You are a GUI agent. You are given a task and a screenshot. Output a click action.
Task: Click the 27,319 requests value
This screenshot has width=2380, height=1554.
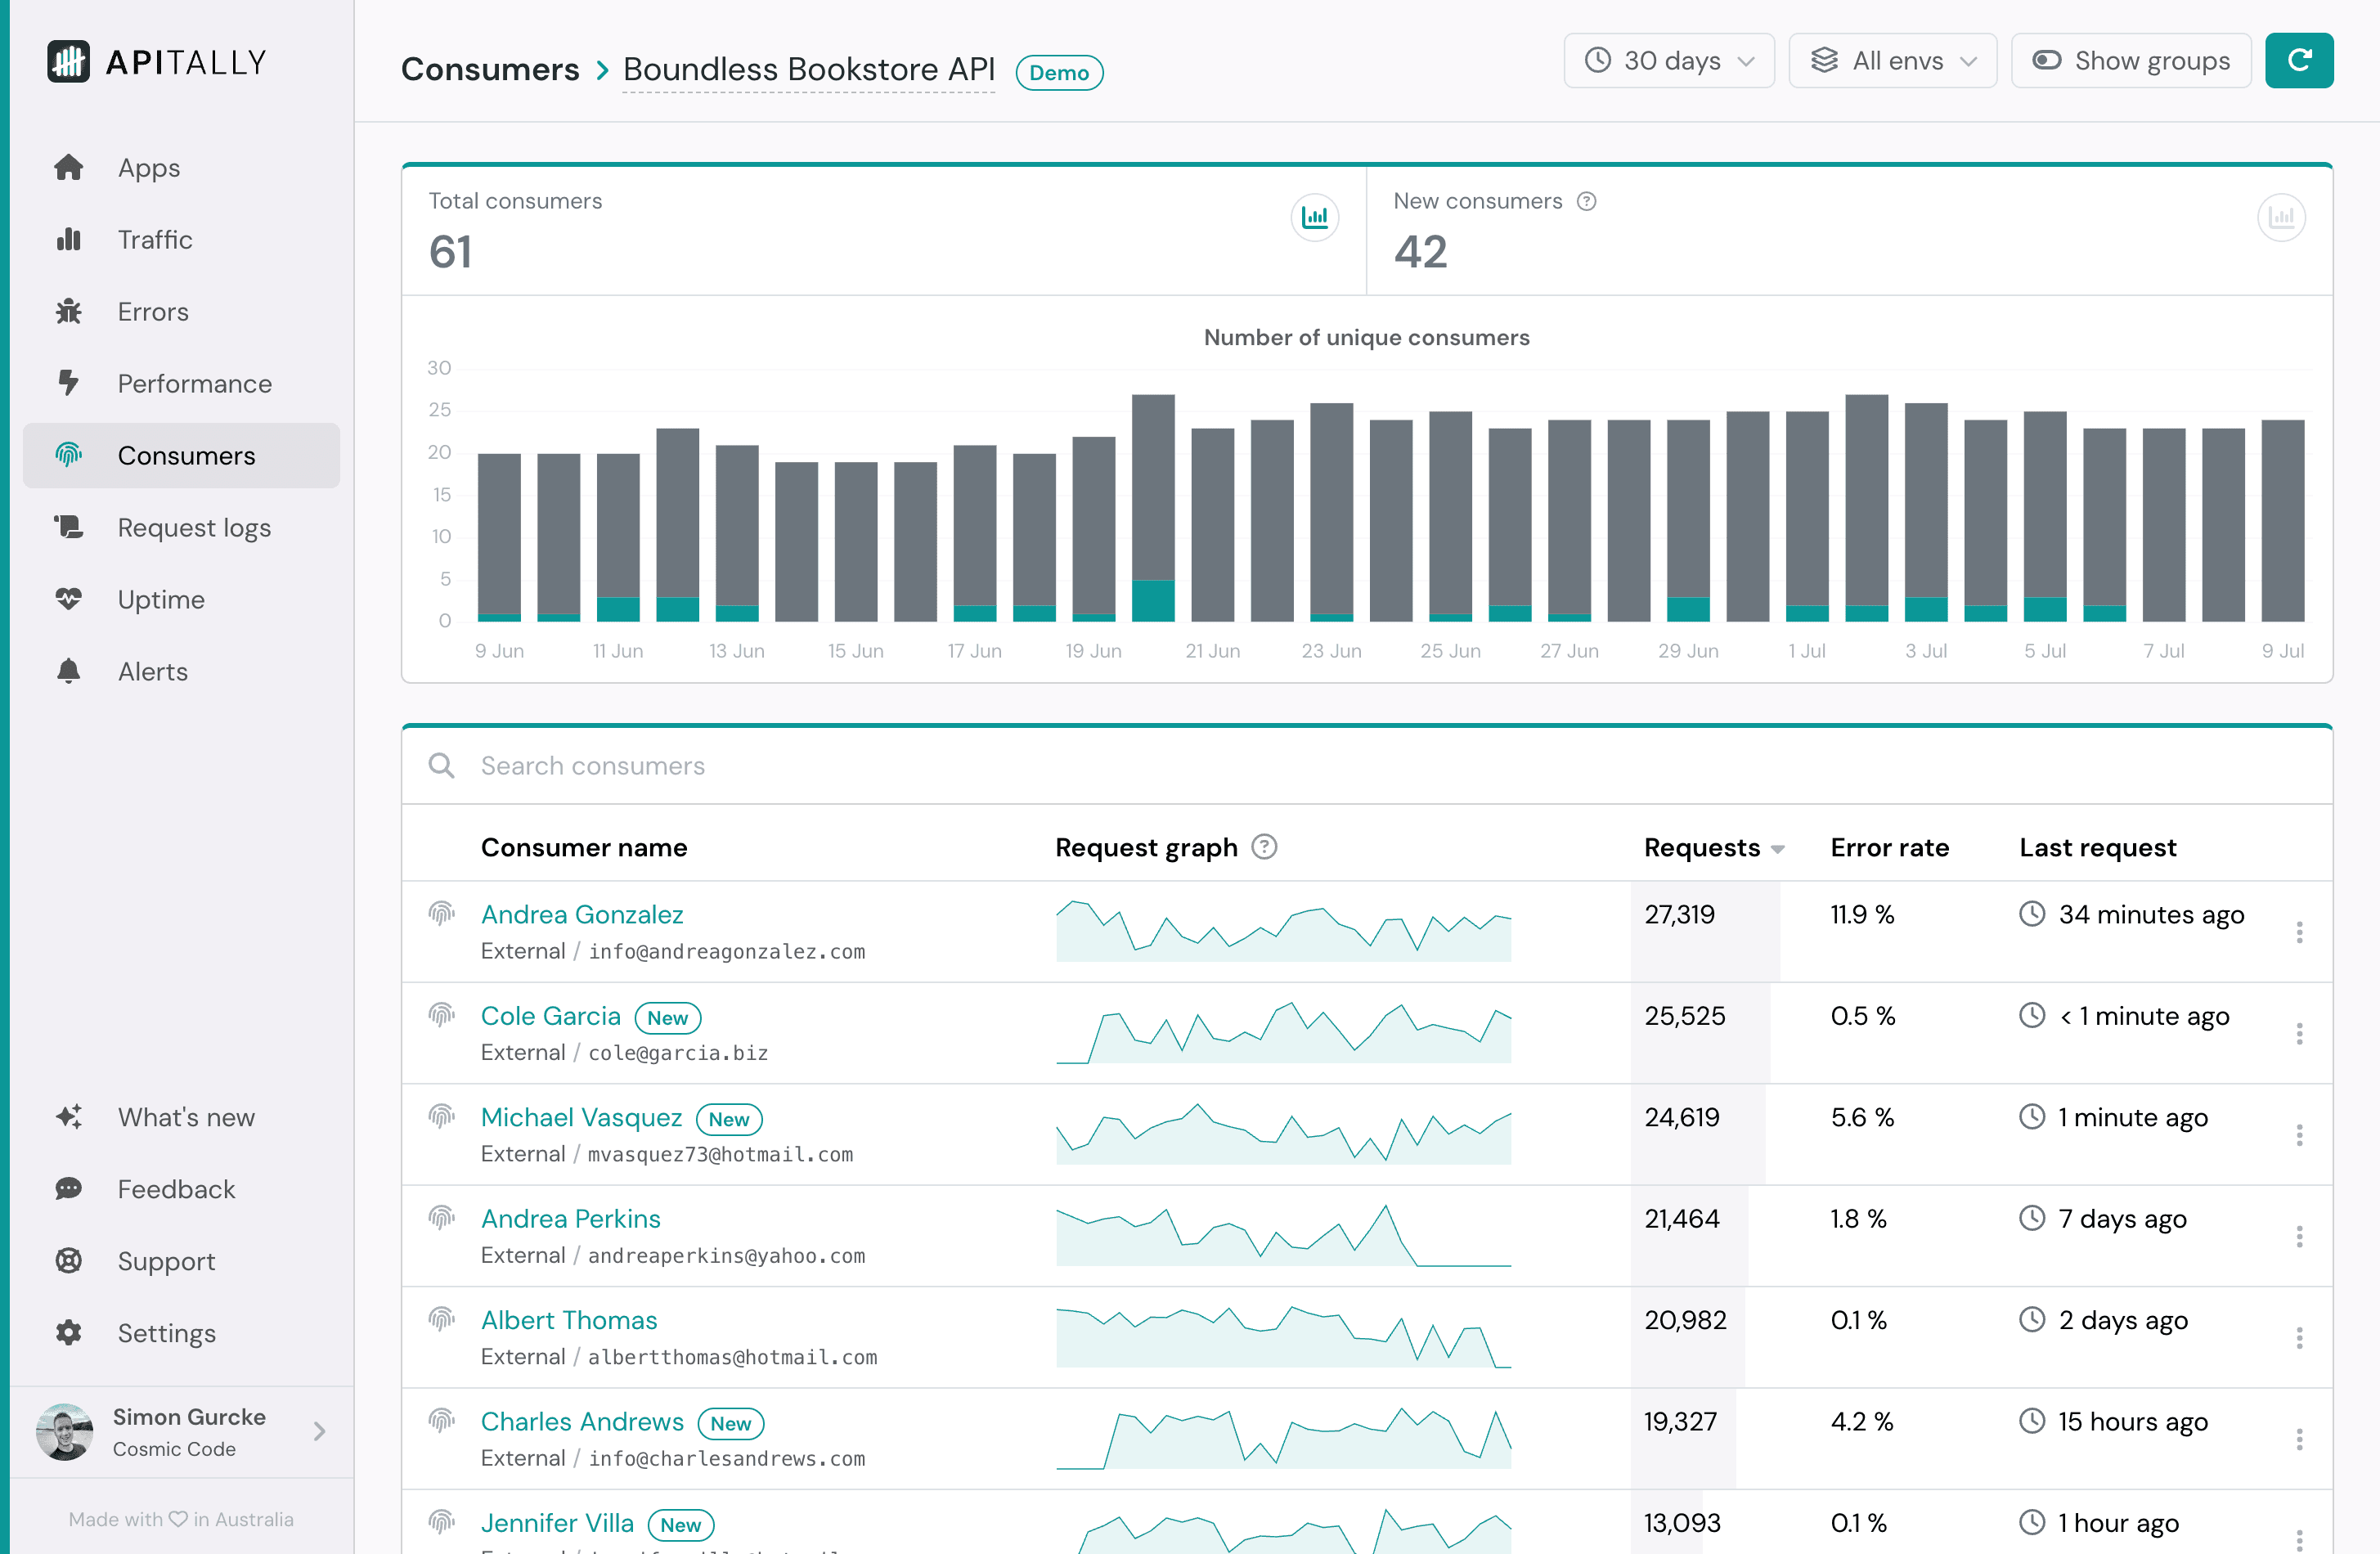(x=1679, y=914)
